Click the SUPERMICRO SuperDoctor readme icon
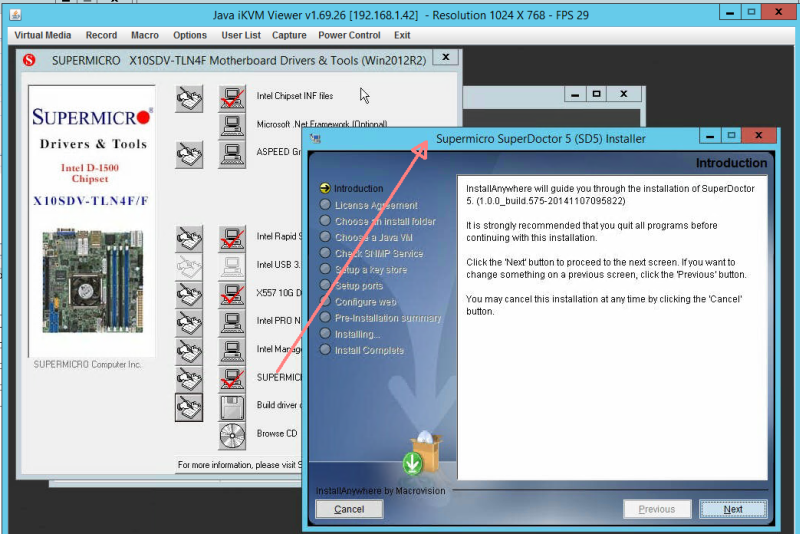 click(189, 379)
